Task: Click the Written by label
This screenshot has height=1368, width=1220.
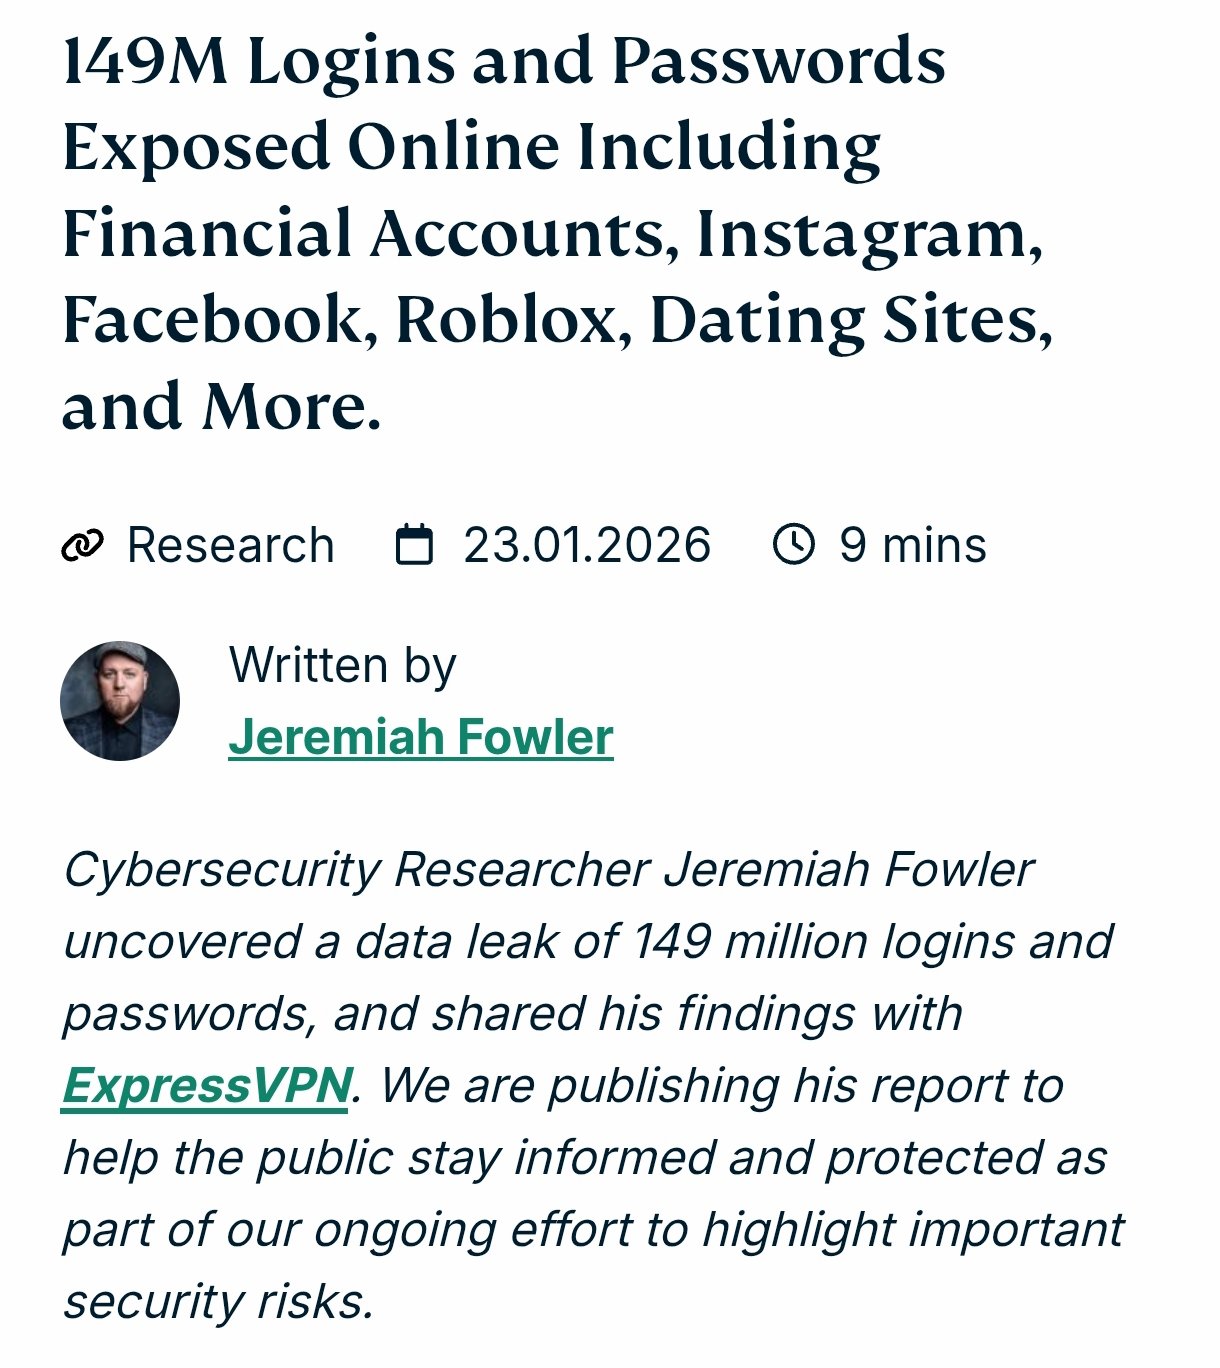Action: [x=342, y=666]
